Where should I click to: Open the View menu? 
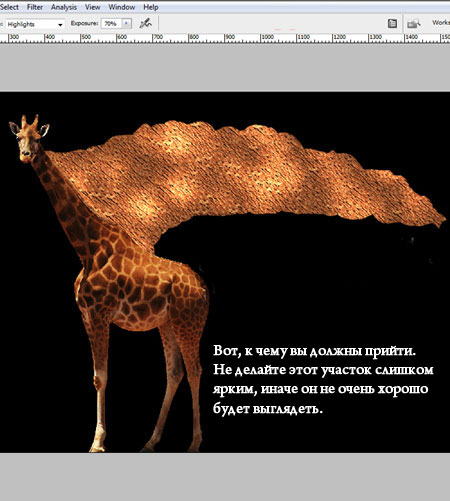coord(92,7)
